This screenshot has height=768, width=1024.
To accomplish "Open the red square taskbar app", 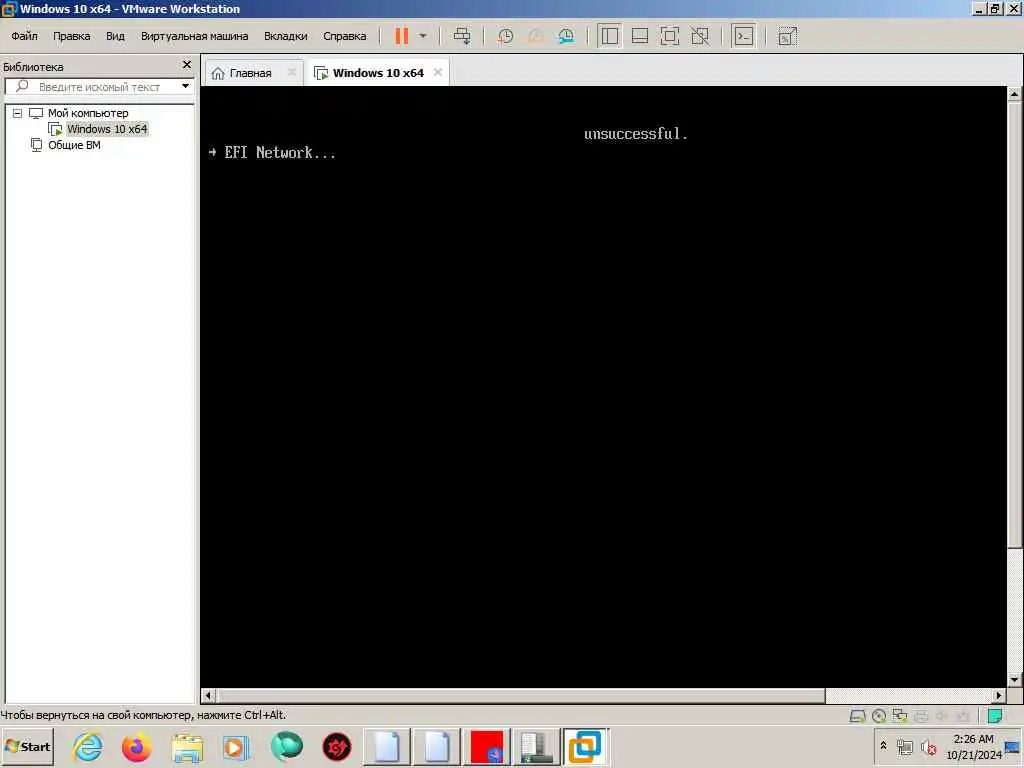I will point(487,746).
